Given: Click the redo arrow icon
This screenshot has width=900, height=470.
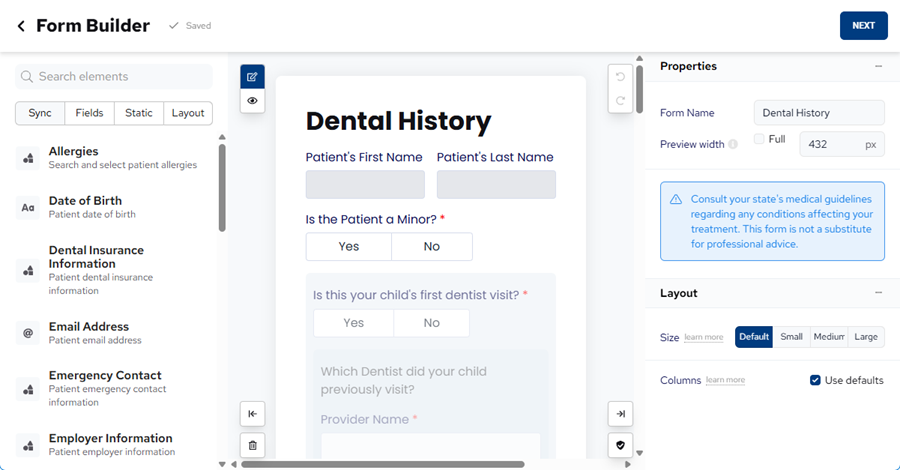Looking at the screenshot, I should click(620, 101).
